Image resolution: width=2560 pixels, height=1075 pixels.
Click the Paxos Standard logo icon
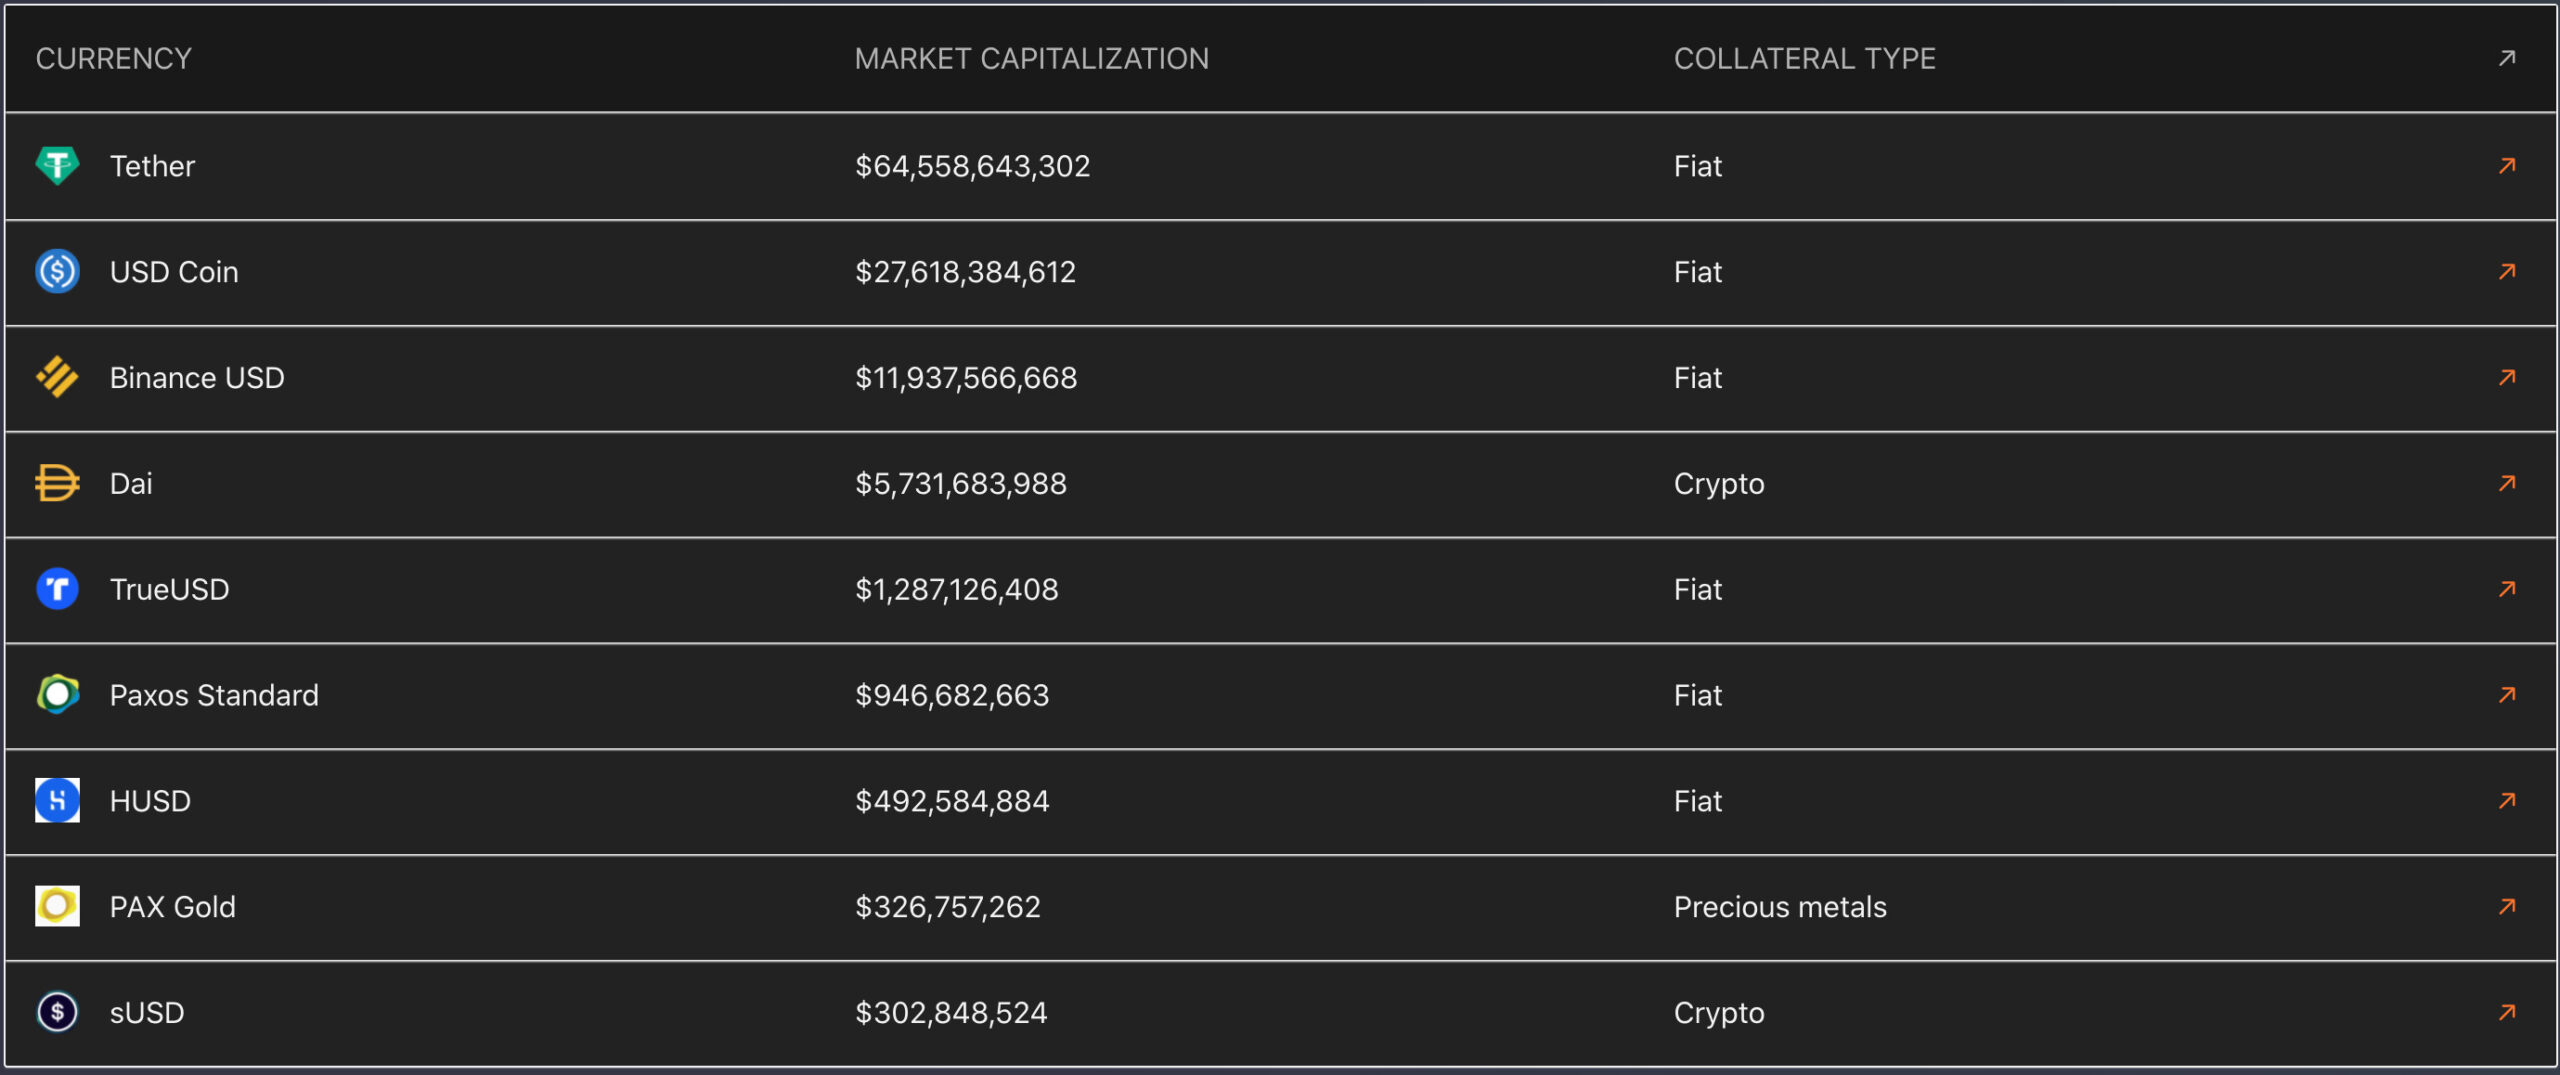pos(57,694)
